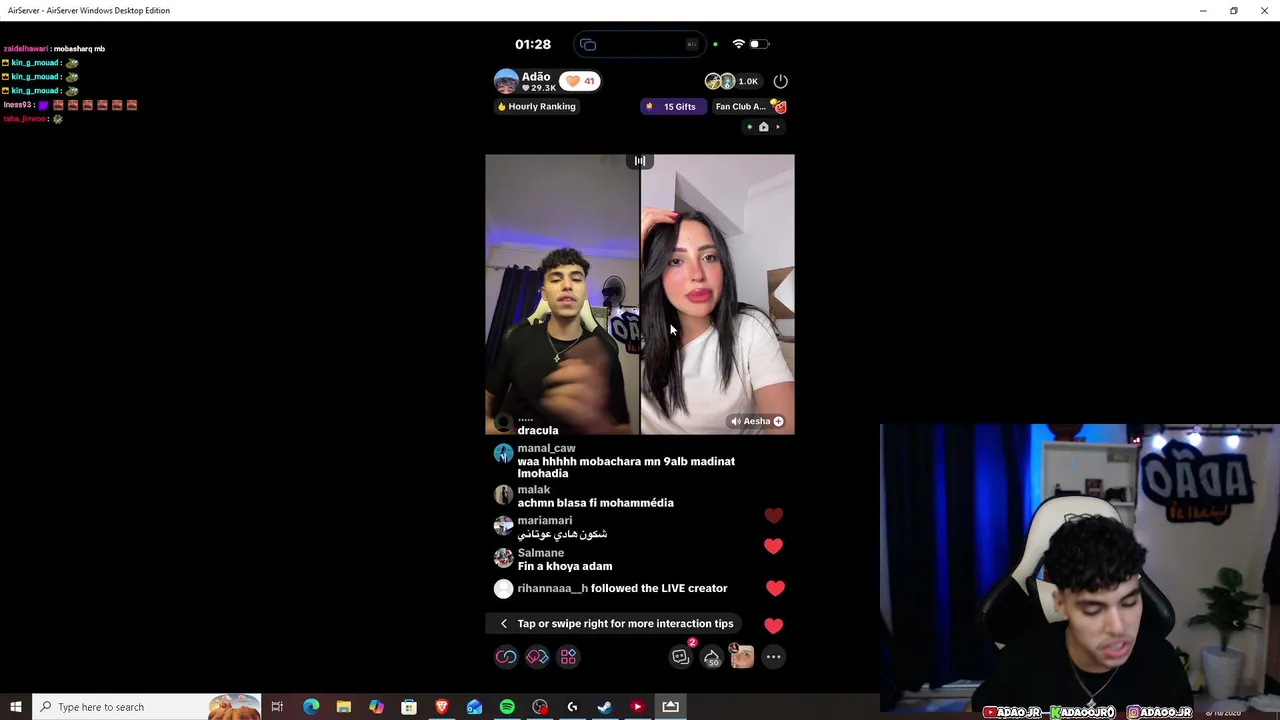The height and width of the screenshot is (720, 1280).
Task: Select the AirServer taskbar icon
Action: (x=670, y=707)
